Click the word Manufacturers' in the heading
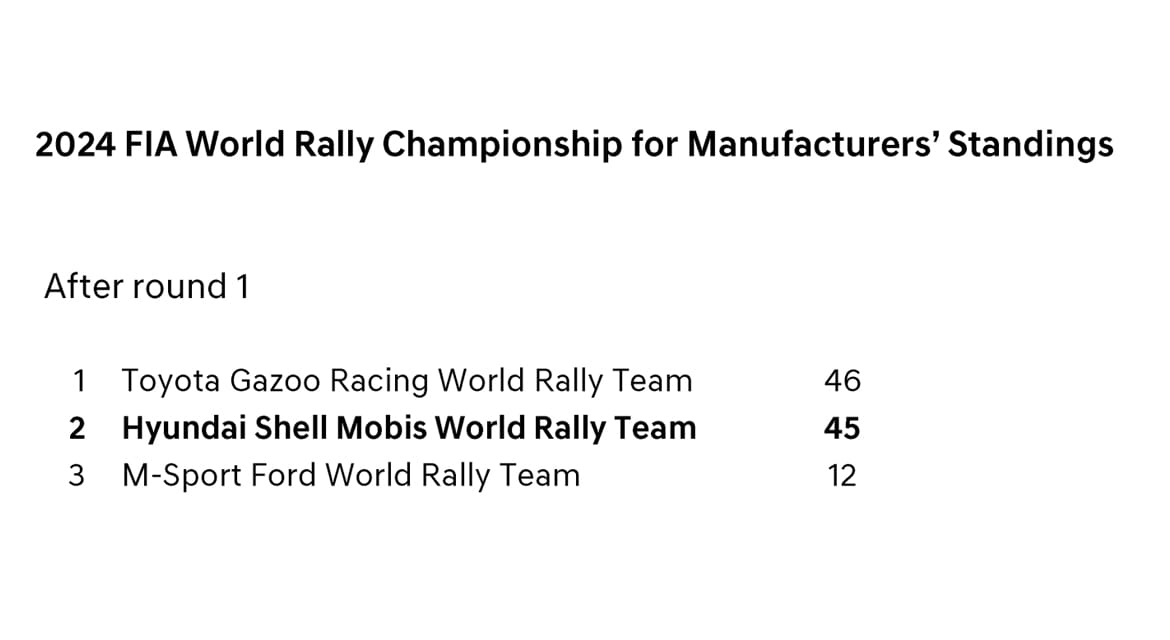The height and width of the screenshot is (640, 1170). pyautogui.click(x=813, y=145)
